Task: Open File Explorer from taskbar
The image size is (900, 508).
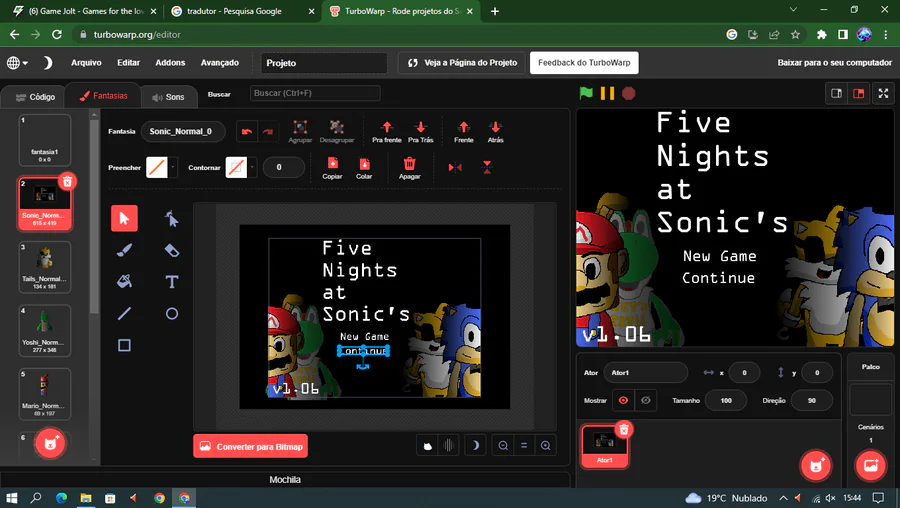Action: tap(86, 498)
